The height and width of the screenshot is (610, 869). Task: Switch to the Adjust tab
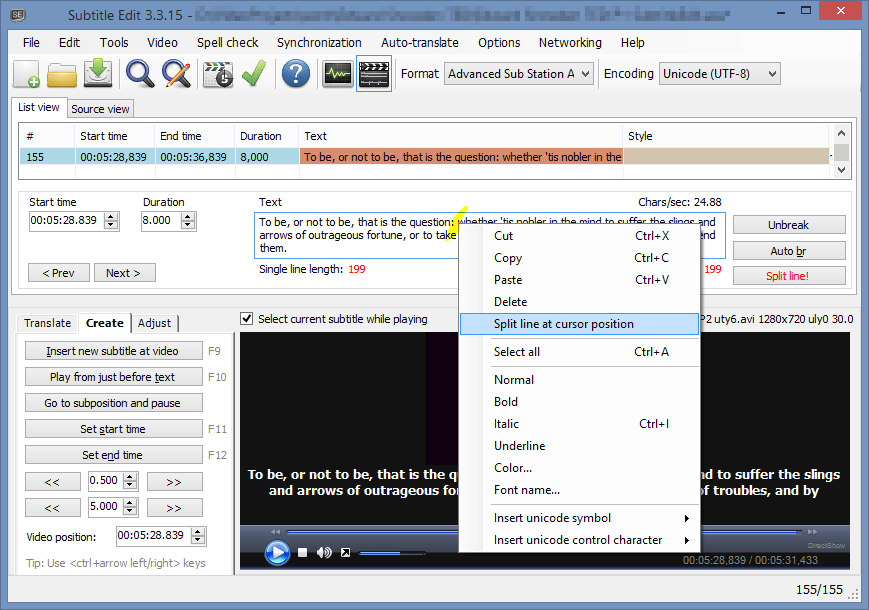tap(155, 323)
